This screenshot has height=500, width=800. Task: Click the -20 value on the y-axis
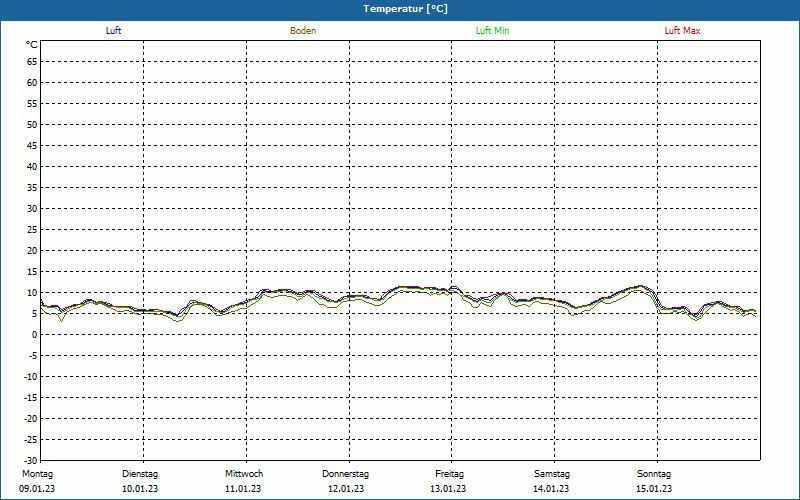tap(32, 419)
